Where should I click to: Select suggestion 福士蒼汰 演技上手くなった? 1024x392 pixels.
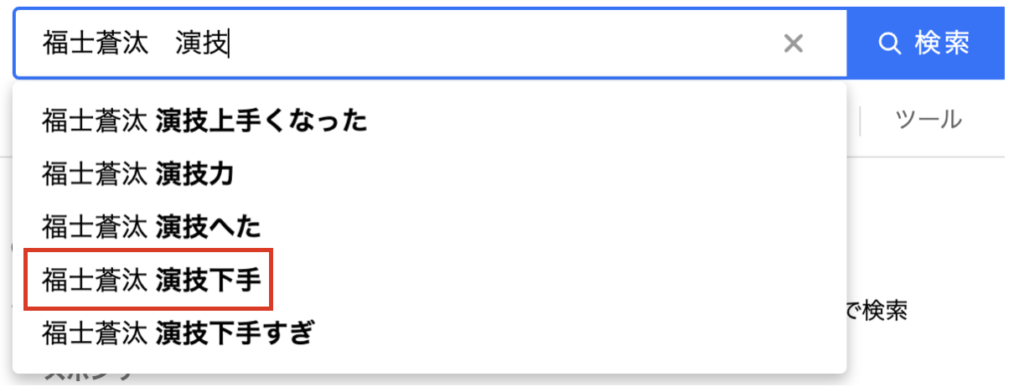(x=430, y=121)
